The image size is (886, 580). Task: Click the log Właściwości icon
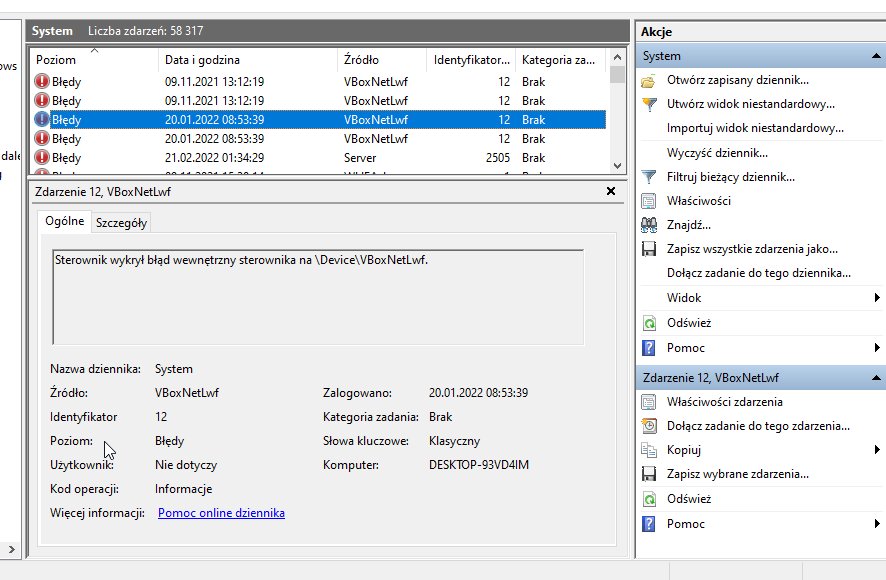pyautogui.click(x=649, y=201)
